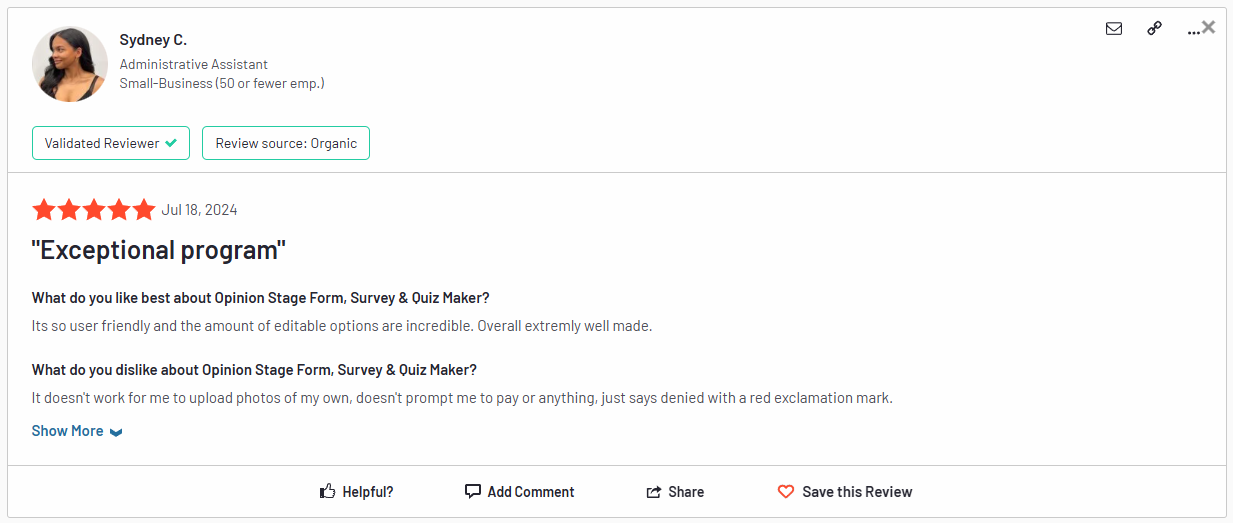
Task: Open Sydney C. reviewer name
Action: pos(153,40)
